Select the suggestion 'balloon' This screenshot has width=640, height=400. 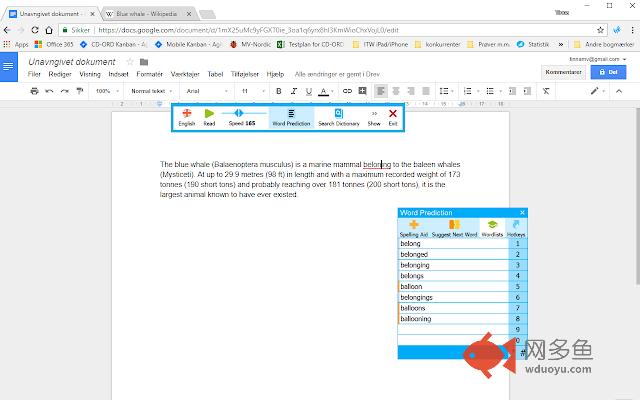click(453, 287)
